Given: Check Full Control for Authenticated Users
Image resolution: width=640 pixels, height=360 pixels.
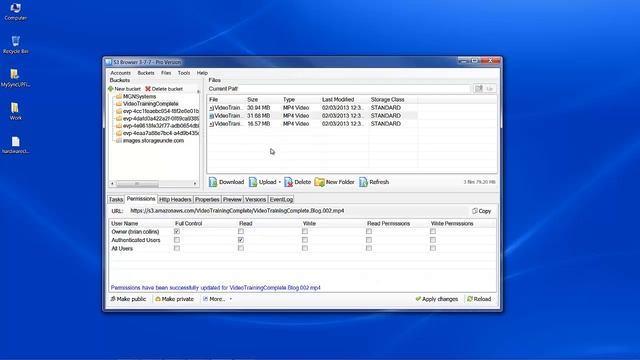Looking at the screenshot, I should coord(177,240).
